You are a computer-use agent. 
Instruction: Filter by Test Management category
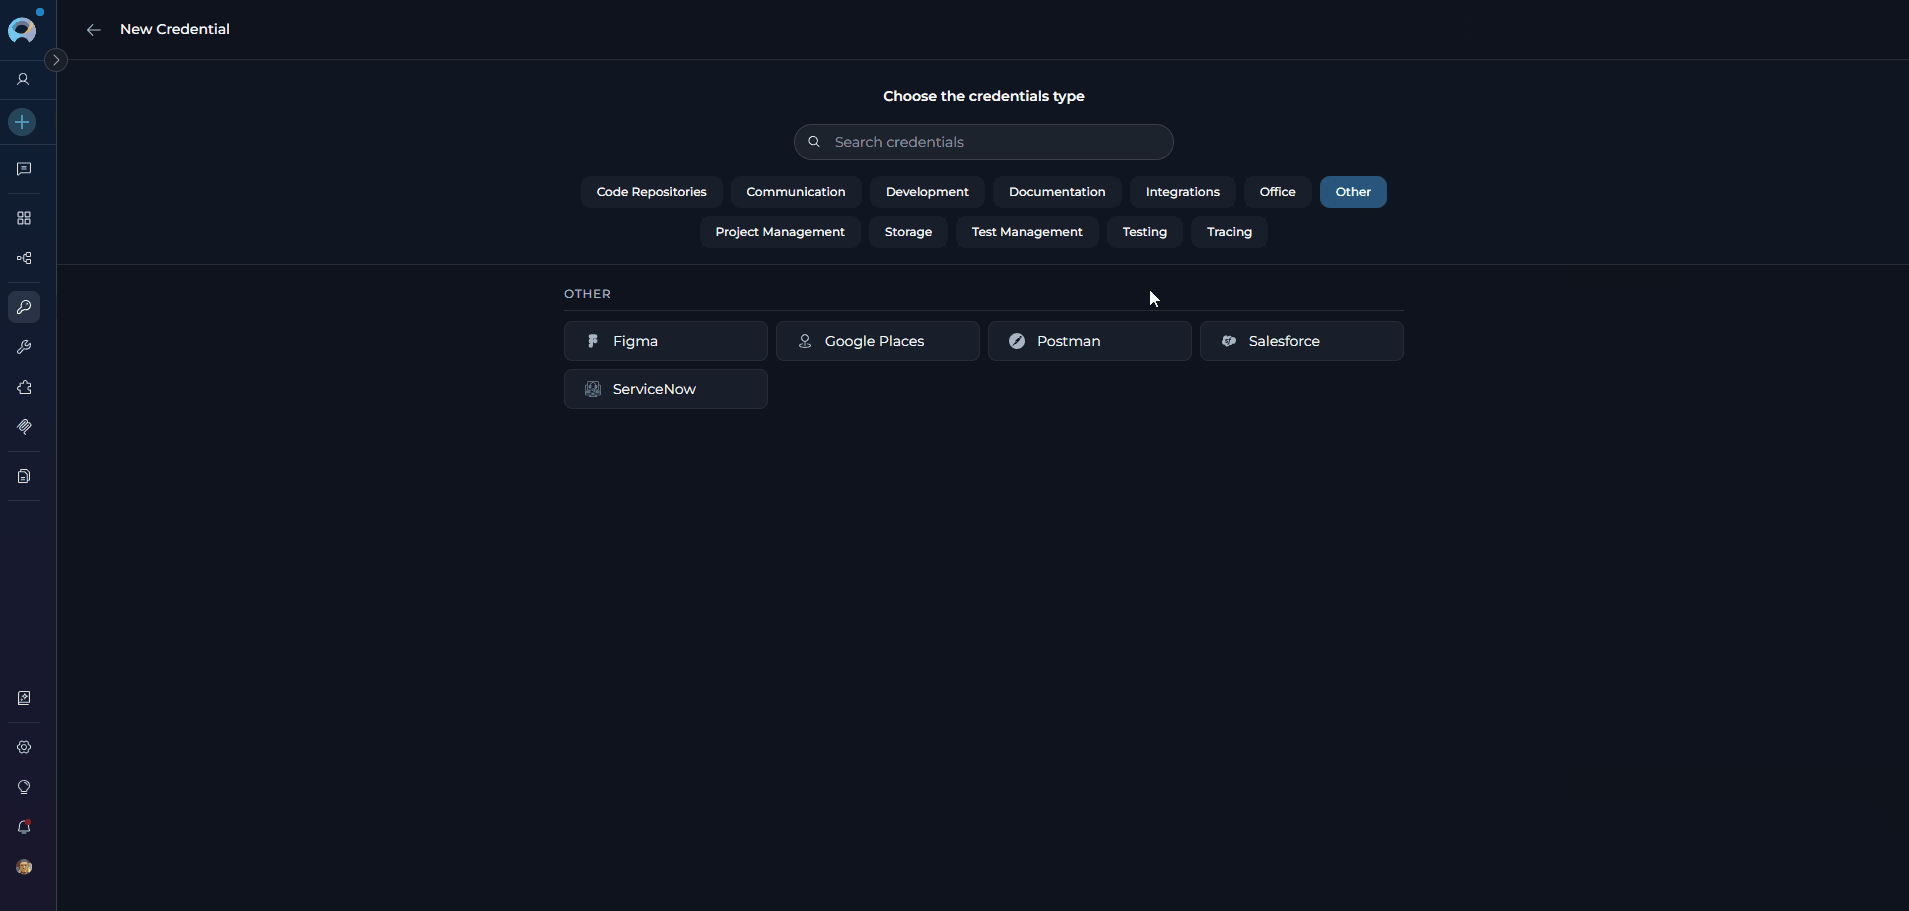click(x=1027, y=232)
